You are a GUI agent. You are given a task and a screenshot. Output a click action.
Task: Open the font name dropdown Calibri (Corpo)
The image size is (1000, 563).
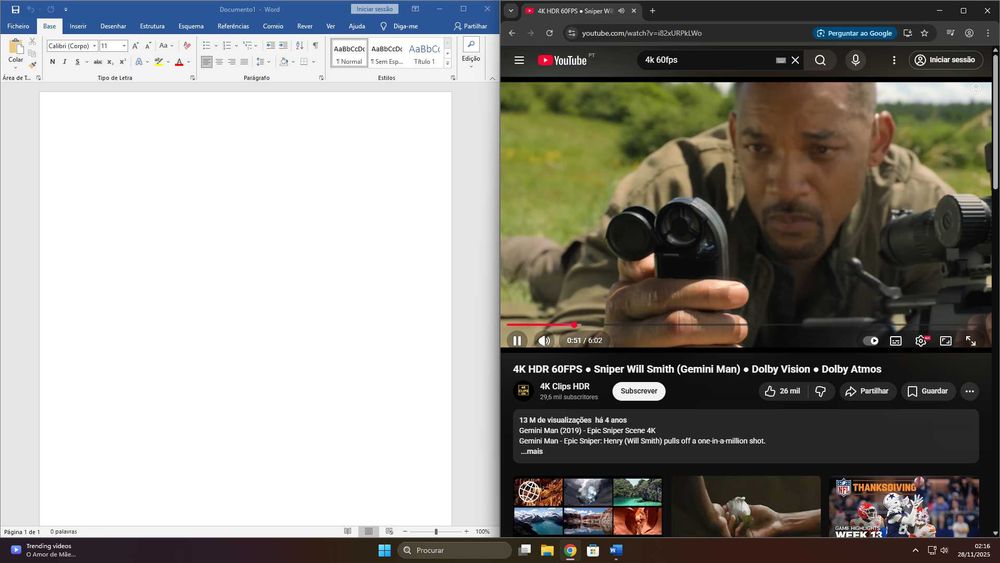pyautogui.click(x=94, y=46)
